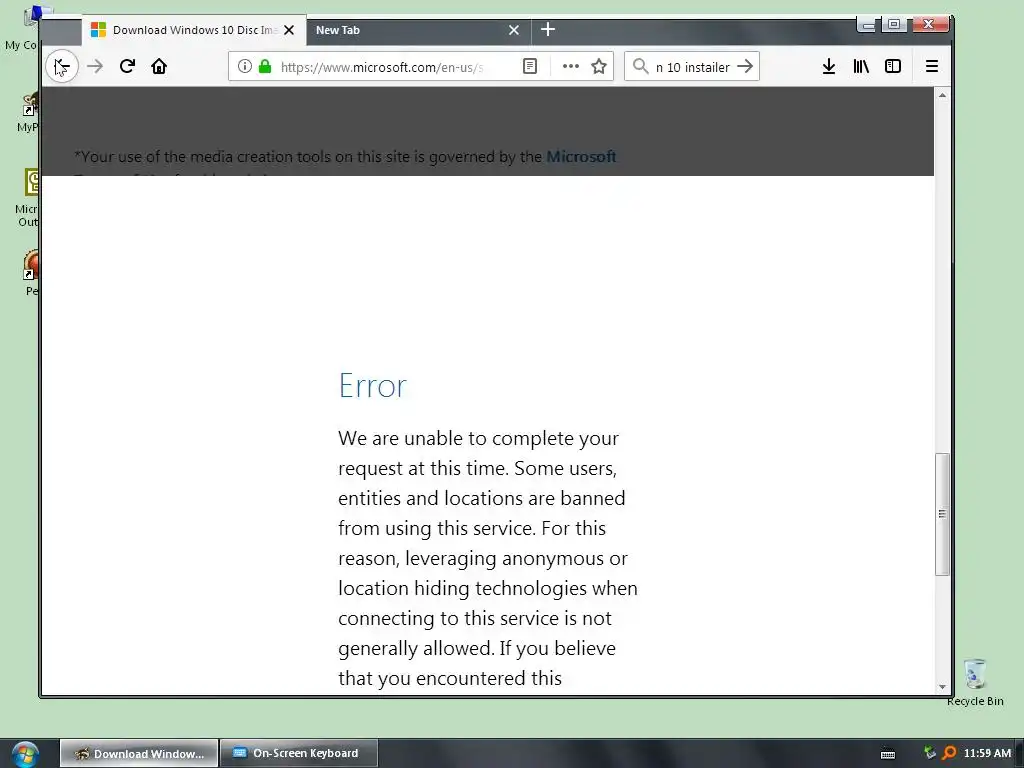Click the orange magnifier tray icon
Viewport: 1024px width, 768px height.
949,753
